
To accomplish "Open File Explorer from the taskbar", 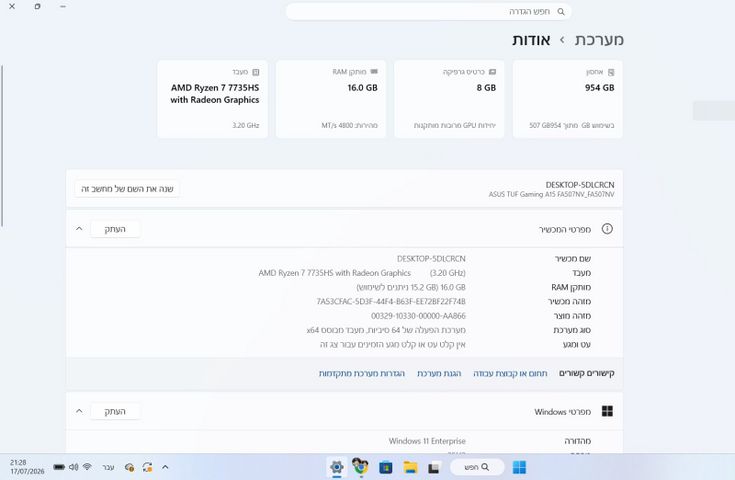I will [410, 467].
